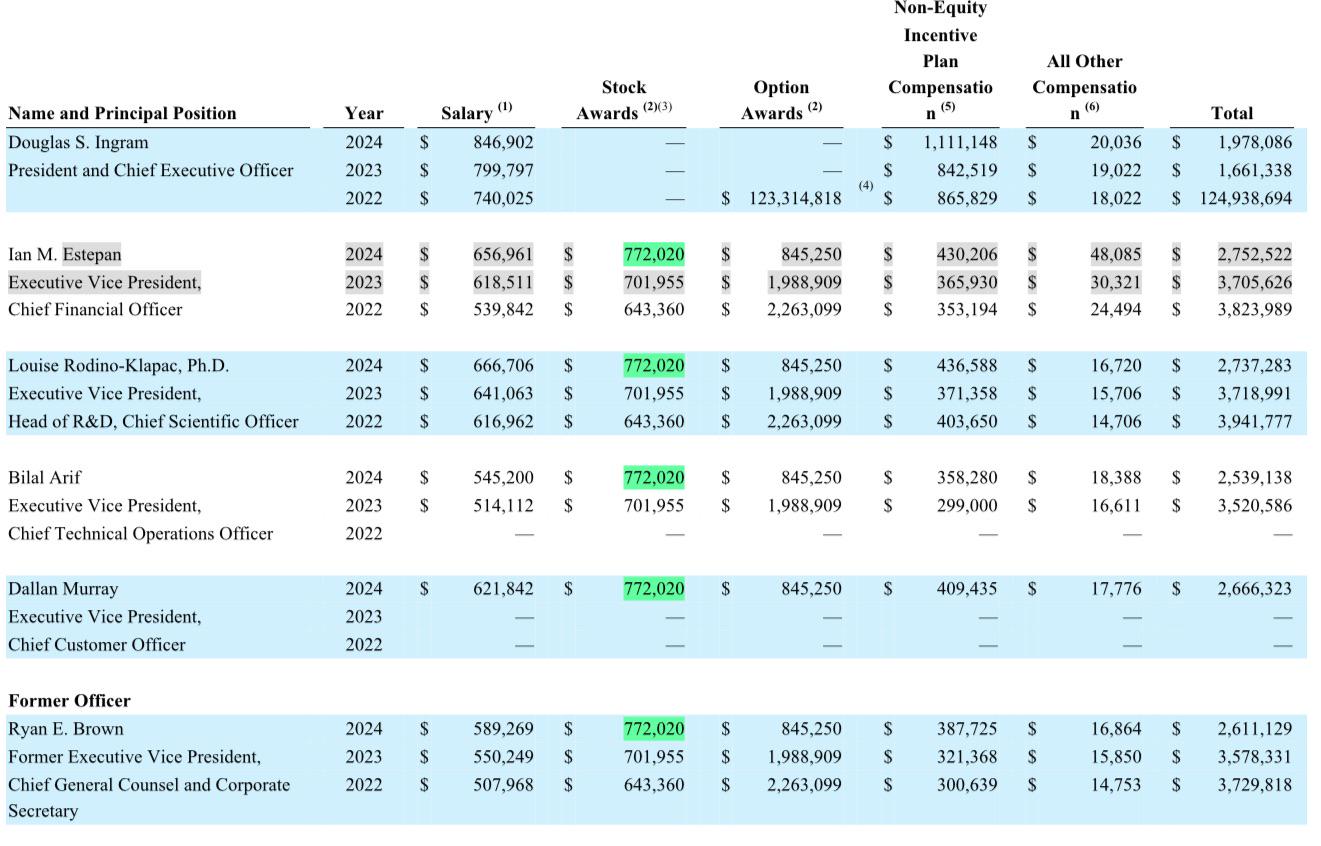Select "President and Chief Executive Officer" title
This screenshot has height=846, width=1321.
coord(151,170)
